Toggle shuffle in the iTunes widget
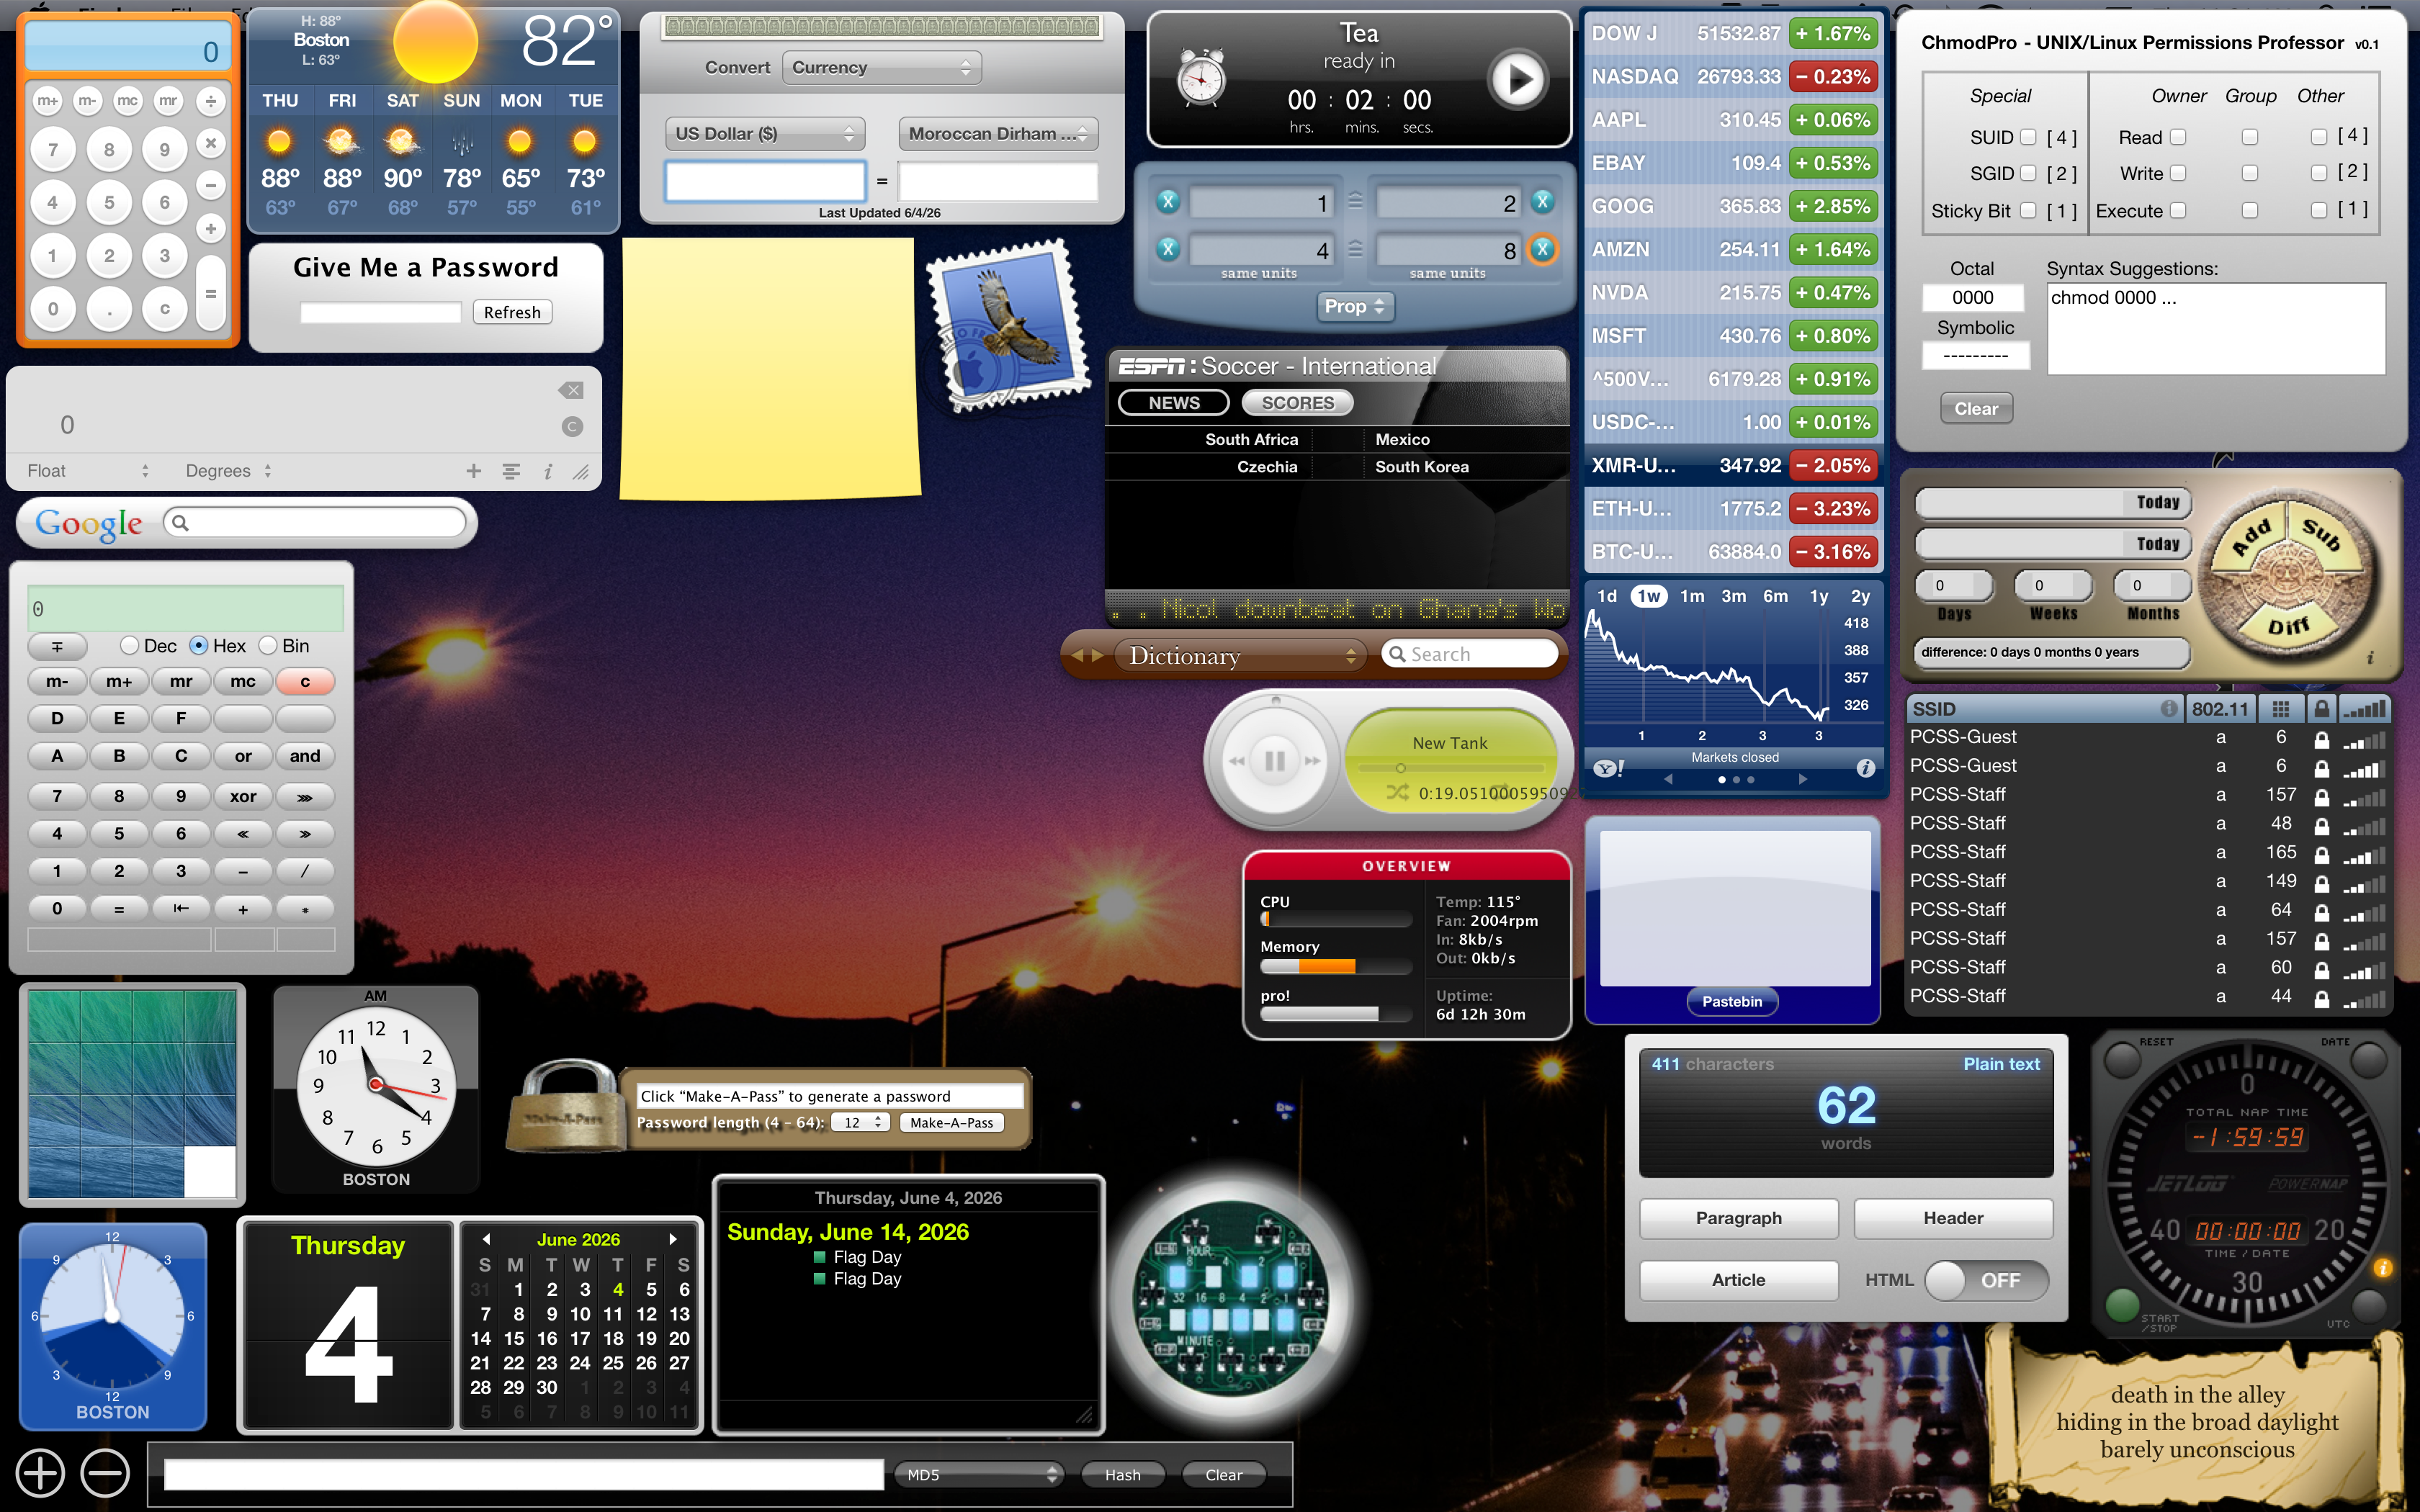 (1397, 792)
